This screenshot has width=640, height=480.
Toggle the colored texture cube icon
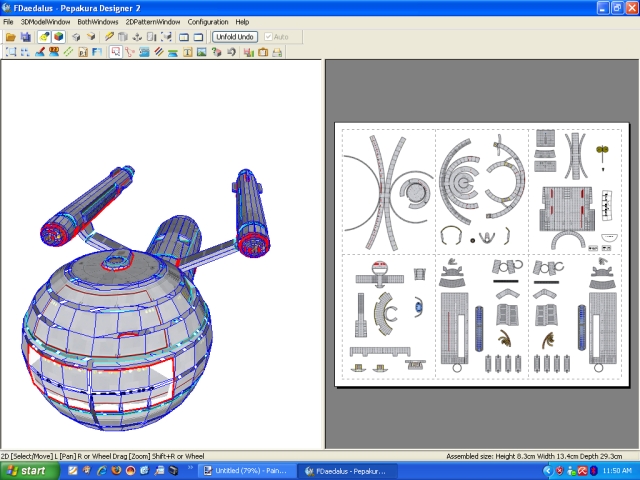58,37
